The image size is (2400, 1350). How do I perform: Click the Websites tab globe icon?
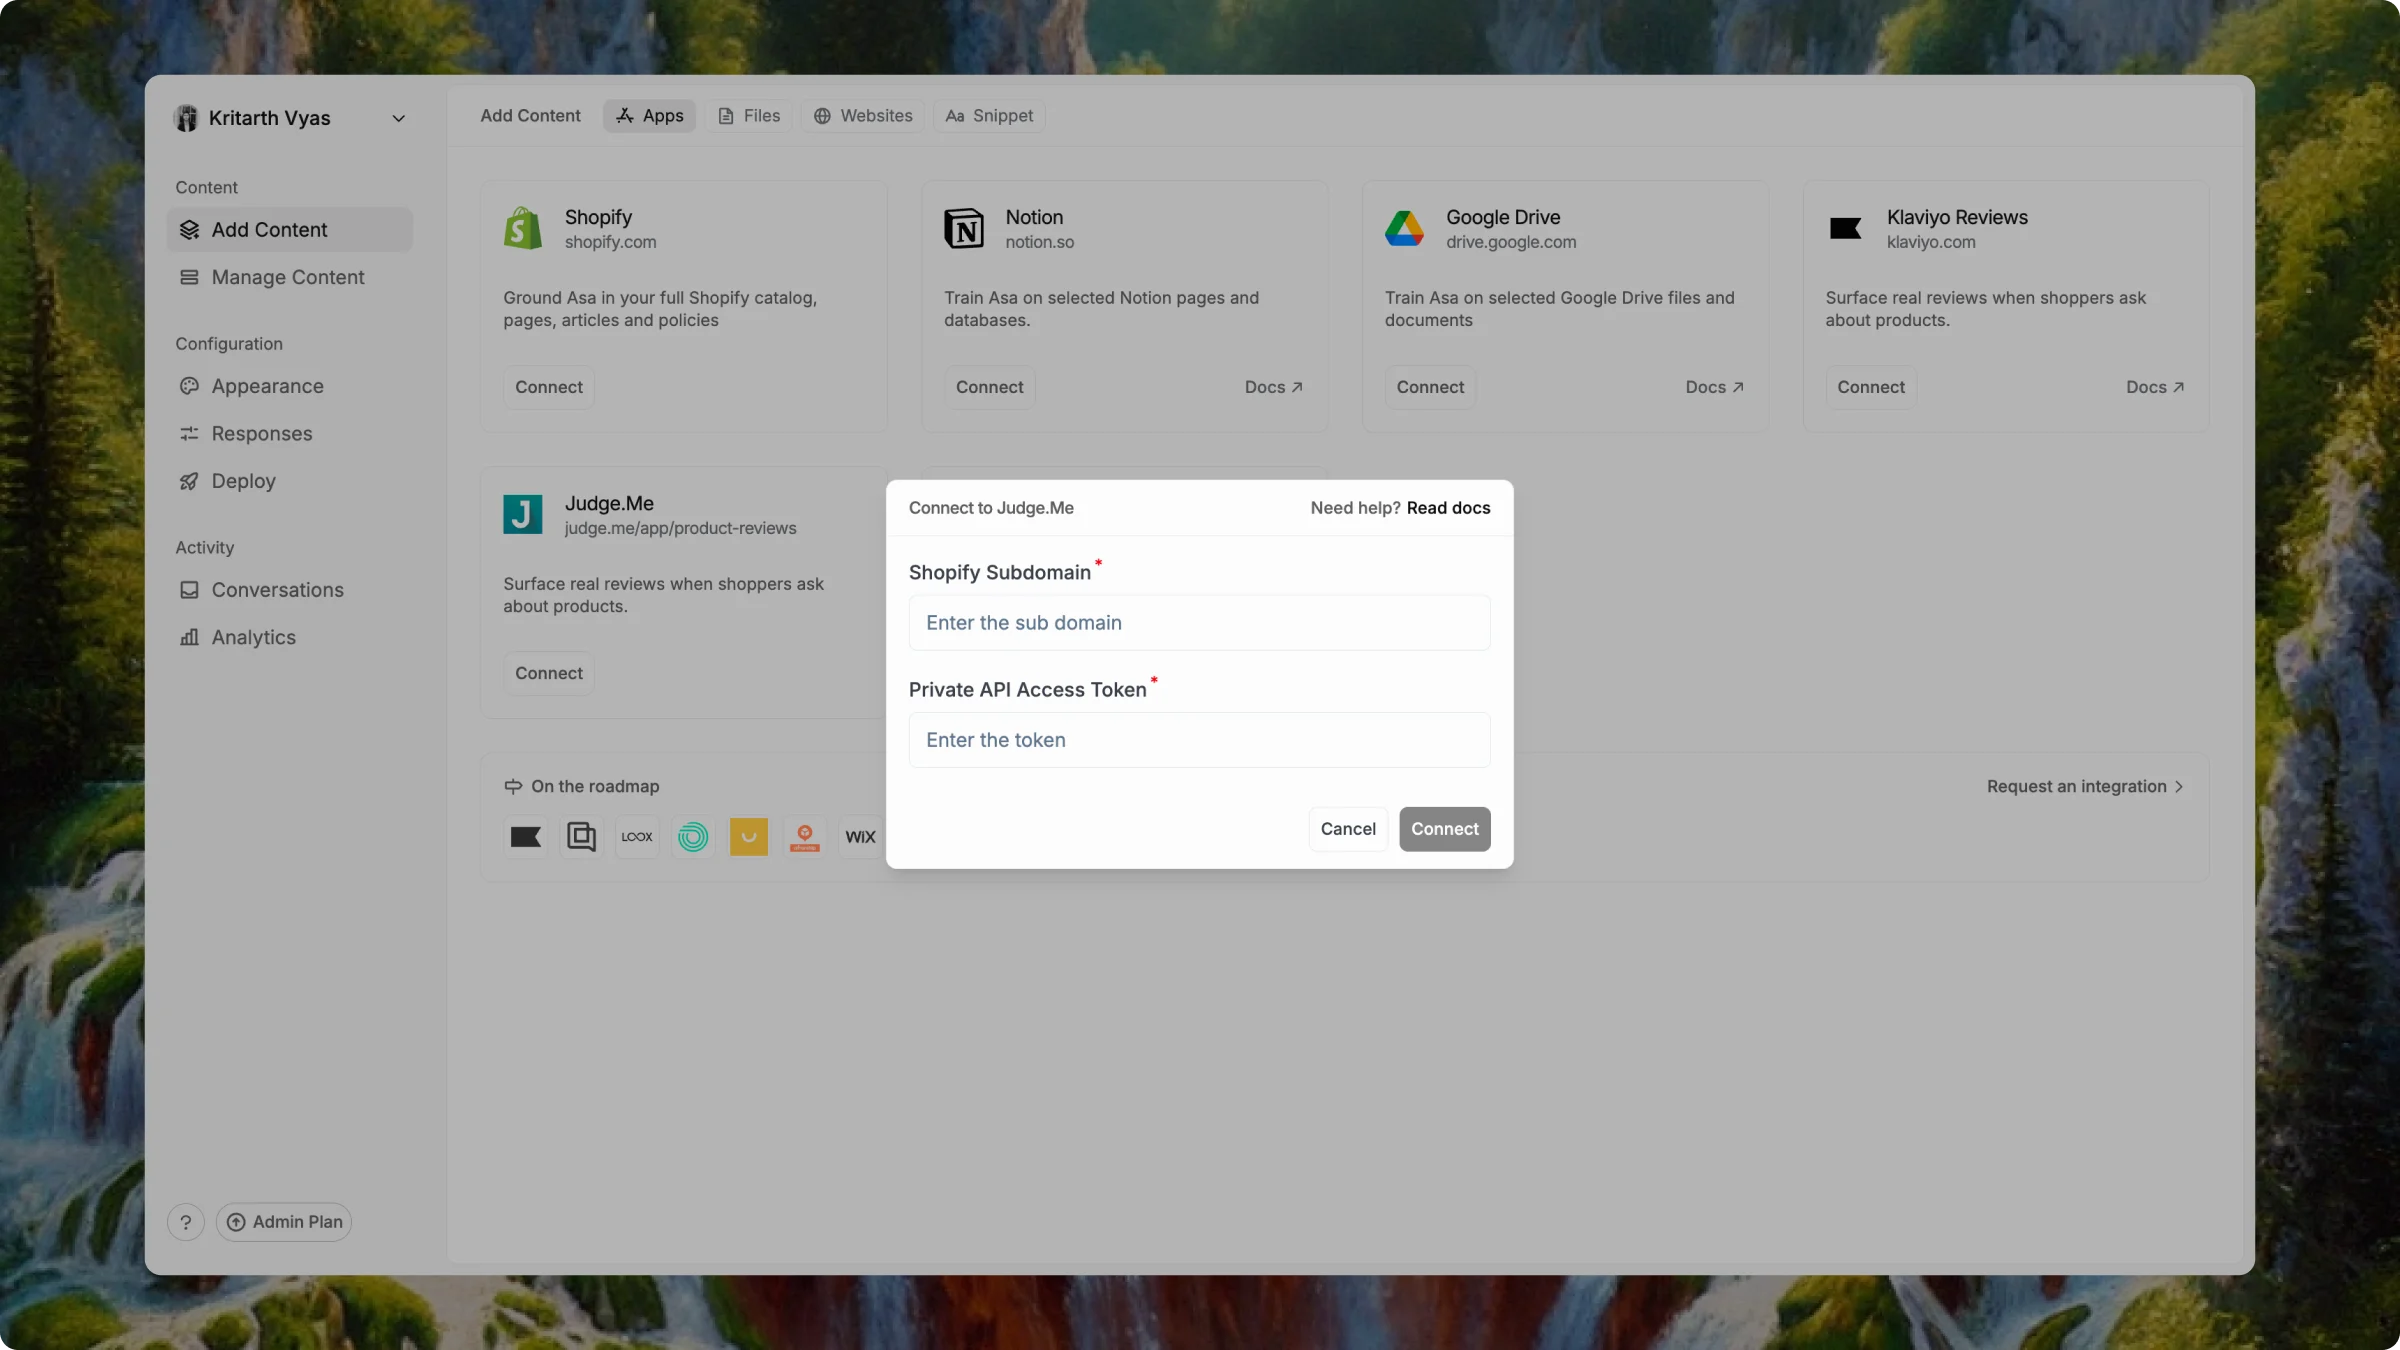pyautogui.click(x=822, y=116)
